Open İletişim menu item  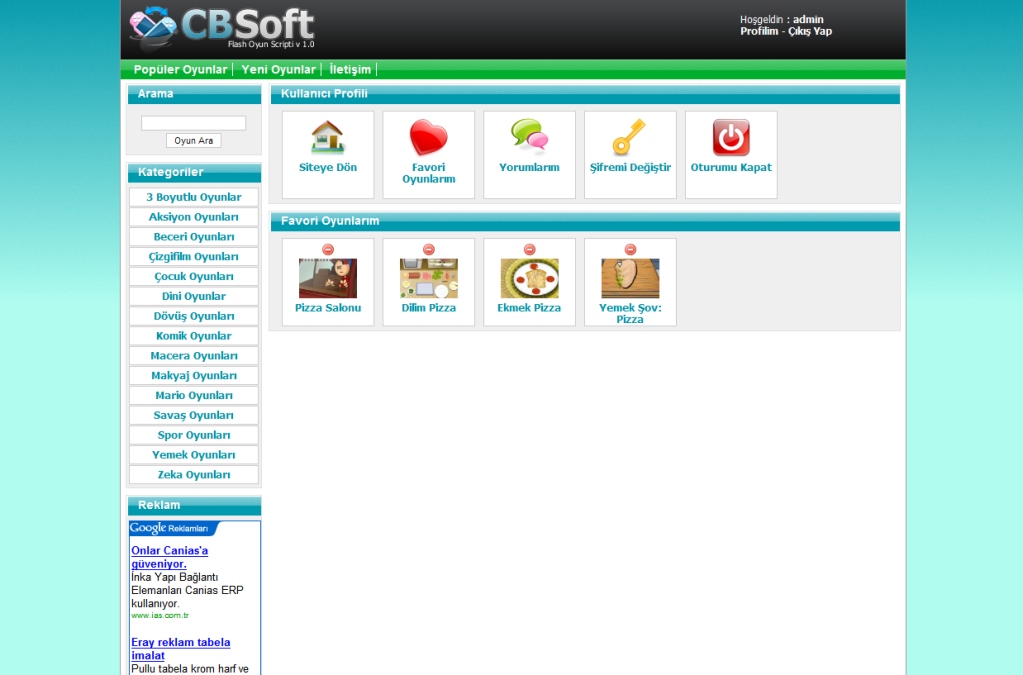tap(350, 69)
